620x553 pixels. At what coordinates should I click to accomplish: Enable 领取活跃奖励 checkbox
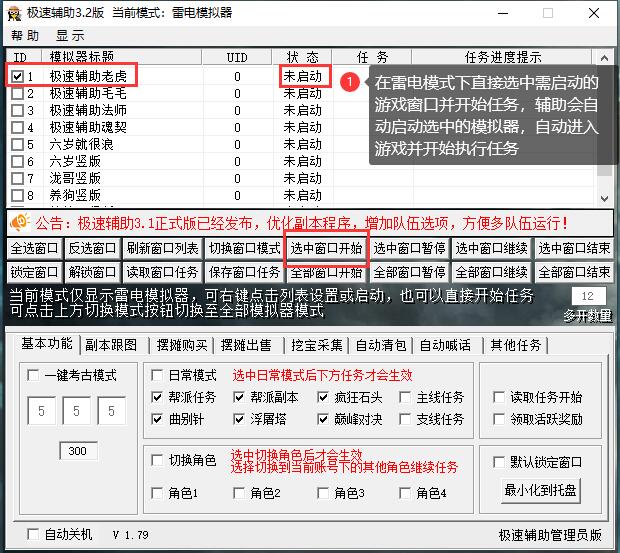click(x=499, y=419)
